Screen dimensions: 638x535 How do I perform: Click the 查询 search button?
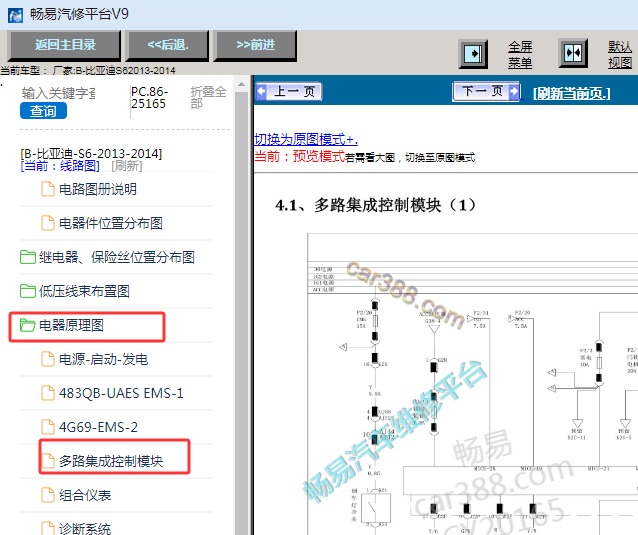pos(43,111)
